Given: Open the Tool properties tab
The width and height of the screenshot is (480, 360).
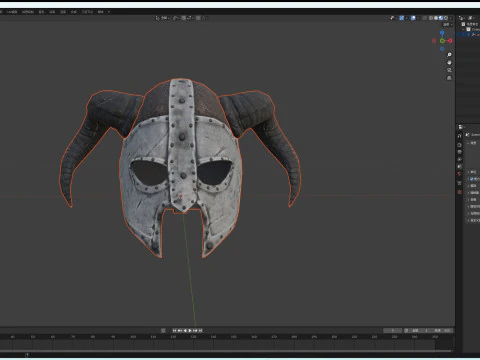Looking at the screenshot, I should (x=460, y=136).
